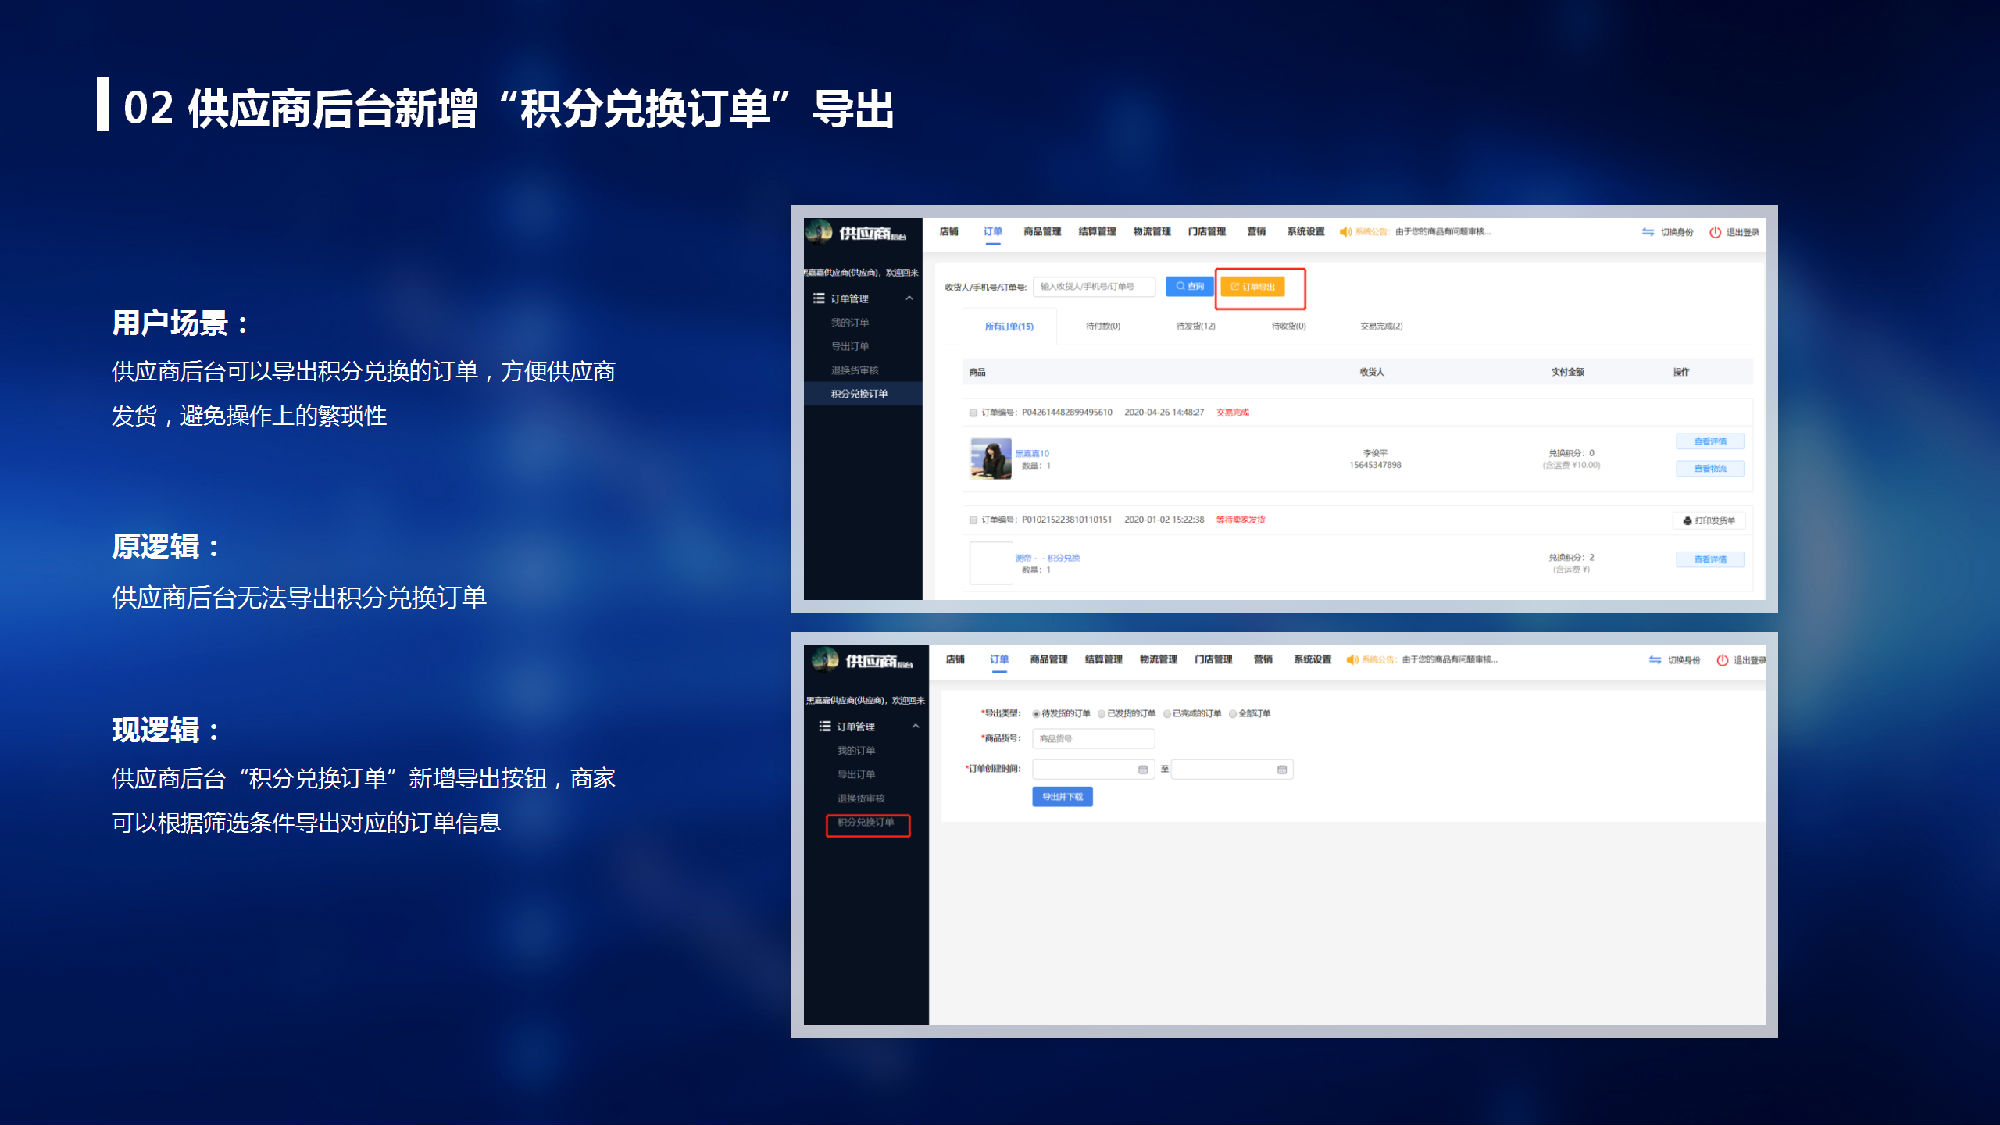Click the orange 订单导出 export button
This screenshot has width=2000, height=1125.
click(x=1252, y=287)
